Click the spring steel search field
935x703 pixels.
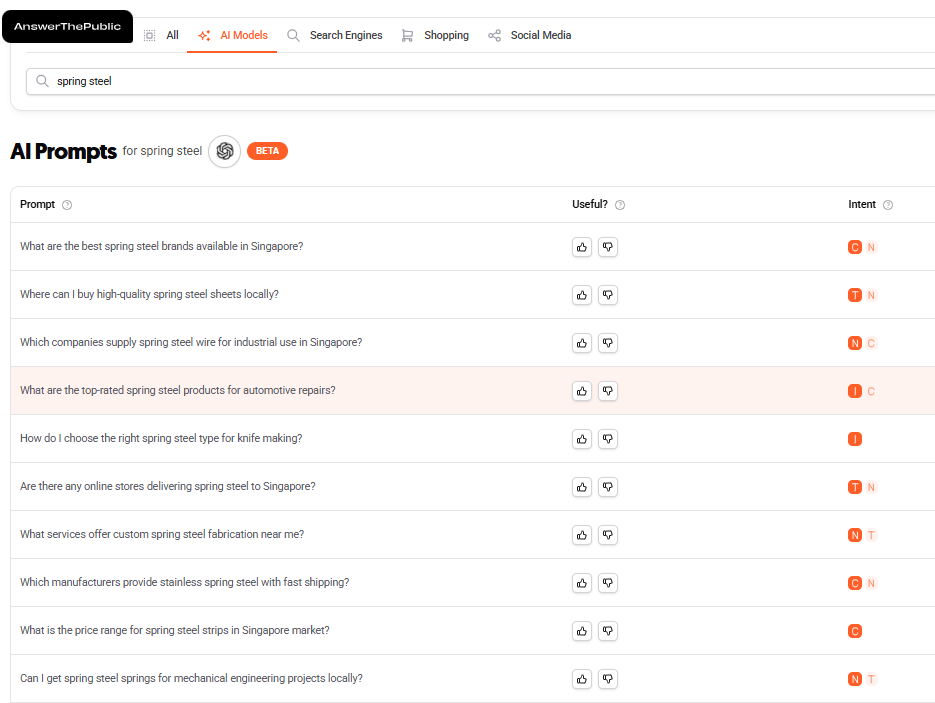click(480, 81)
